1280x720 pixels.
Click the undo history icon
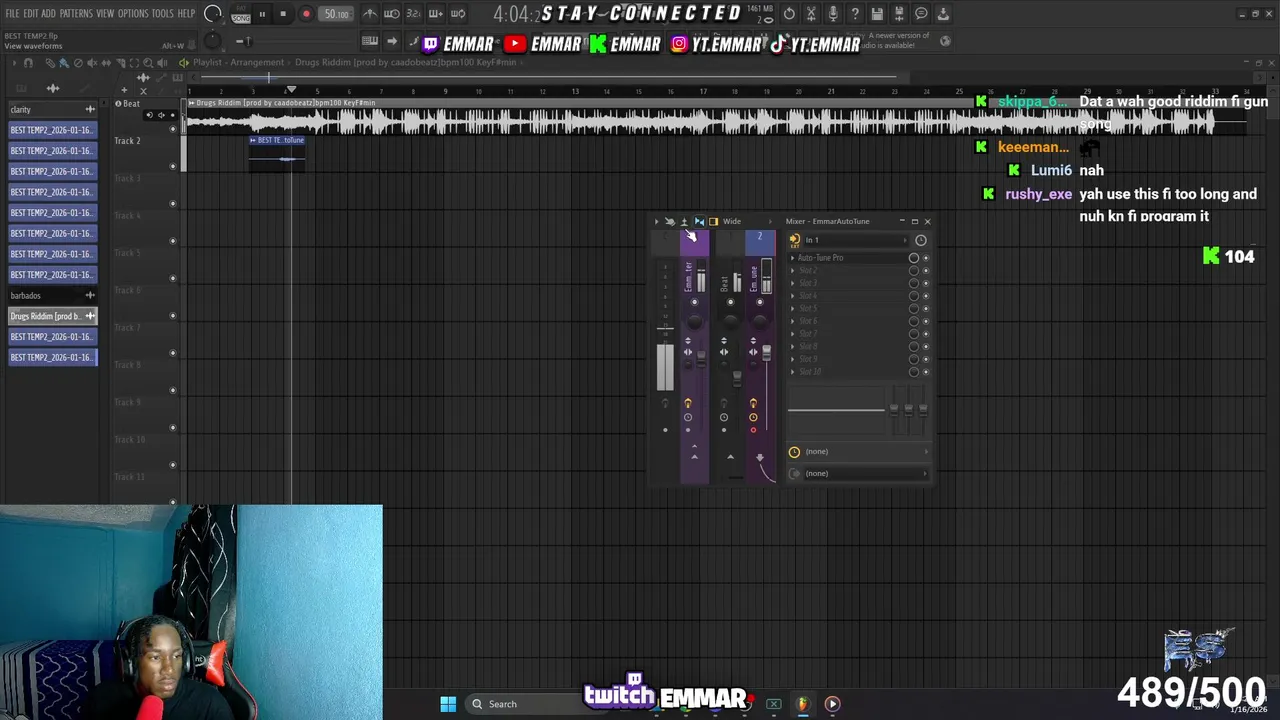point(789,14)
